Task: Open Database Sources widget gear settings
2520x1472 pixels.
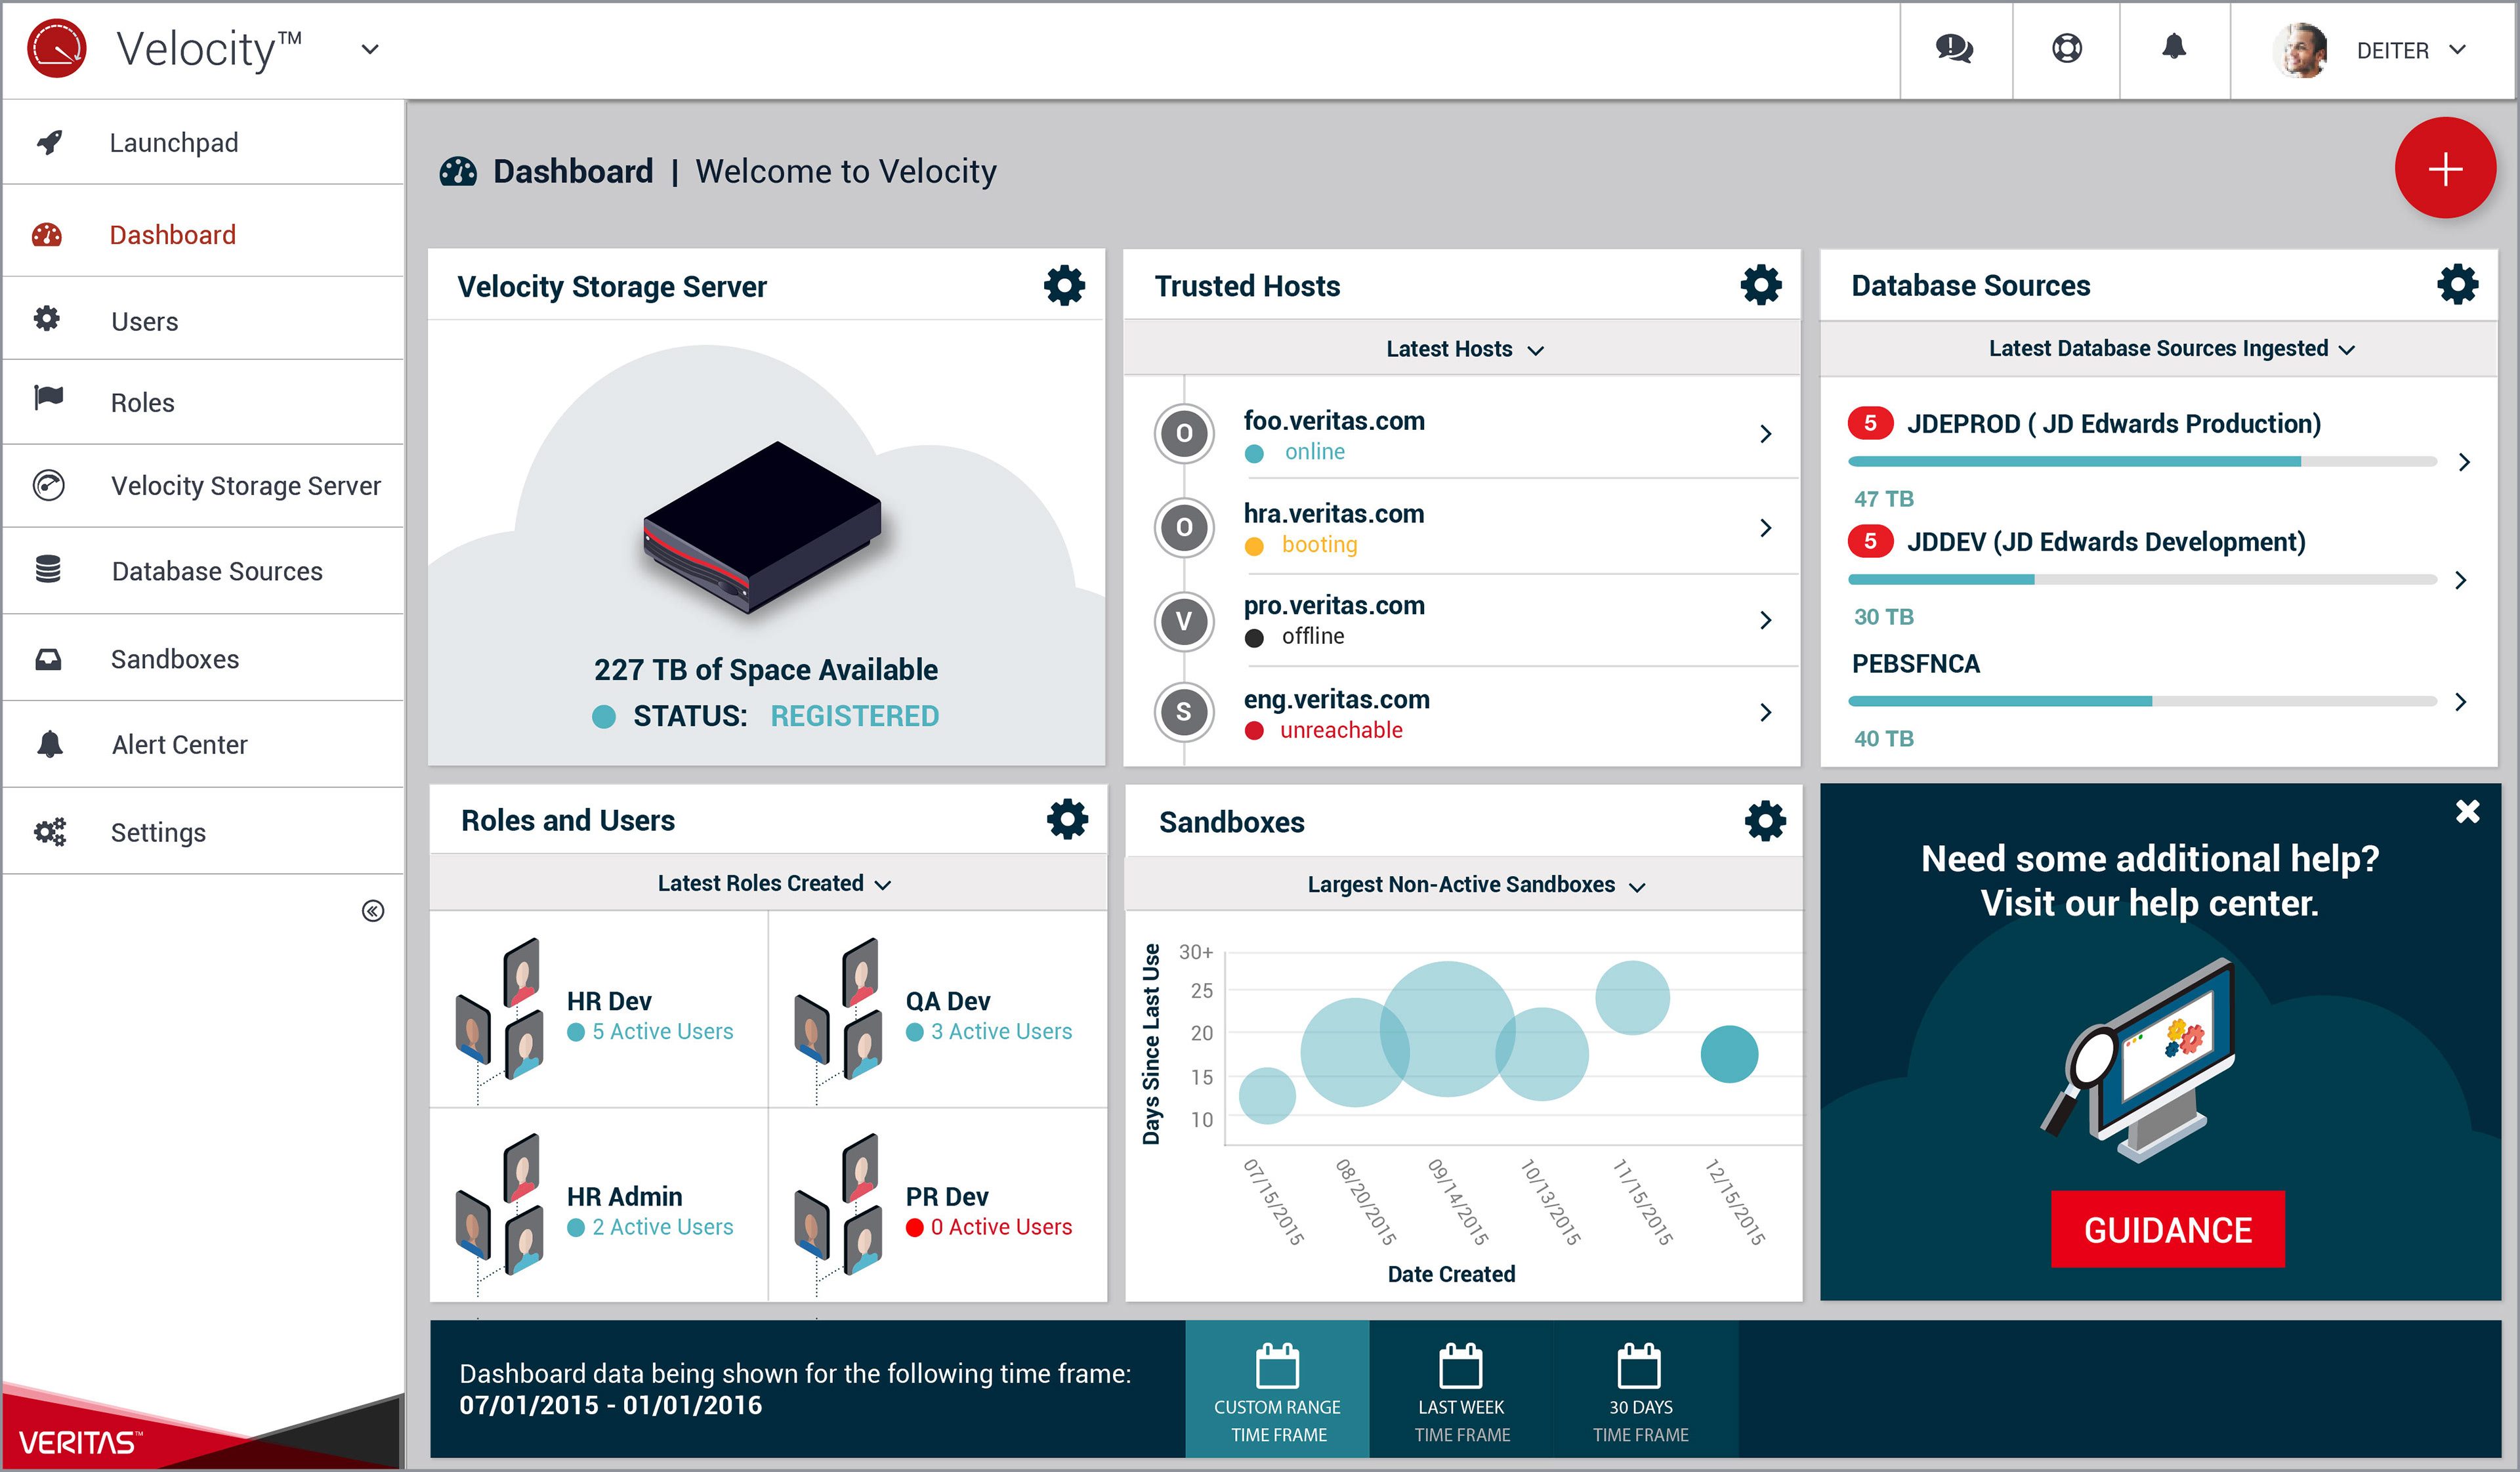Action: (2457, 285)
